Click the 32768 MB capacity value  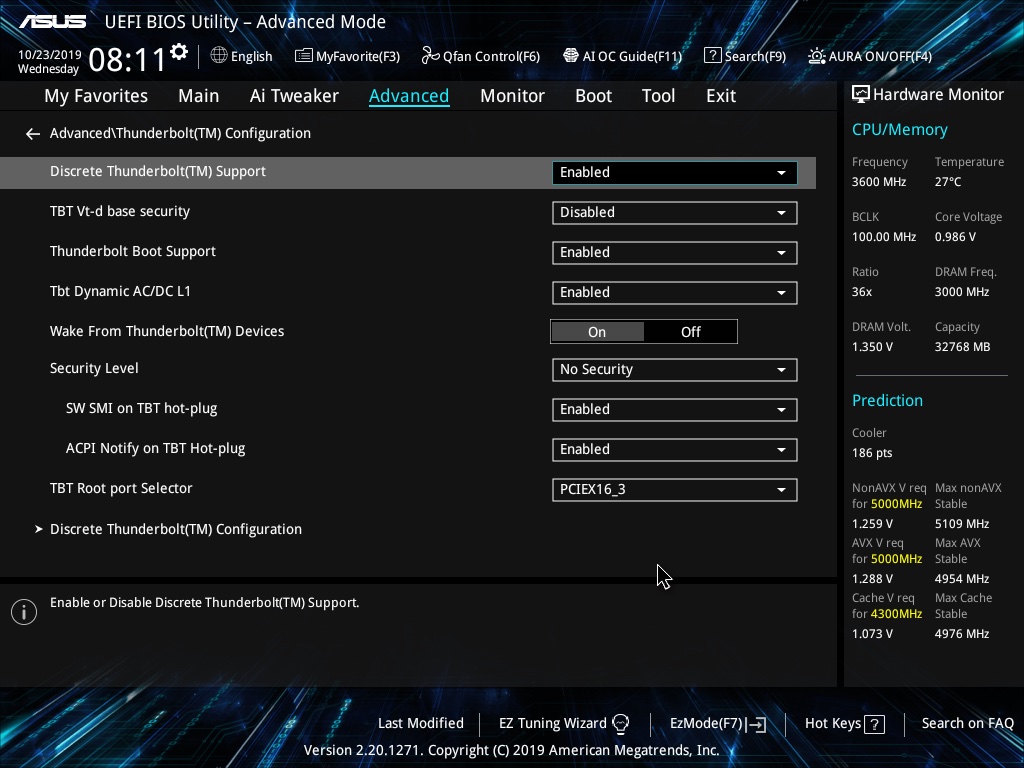click(962, 347)
